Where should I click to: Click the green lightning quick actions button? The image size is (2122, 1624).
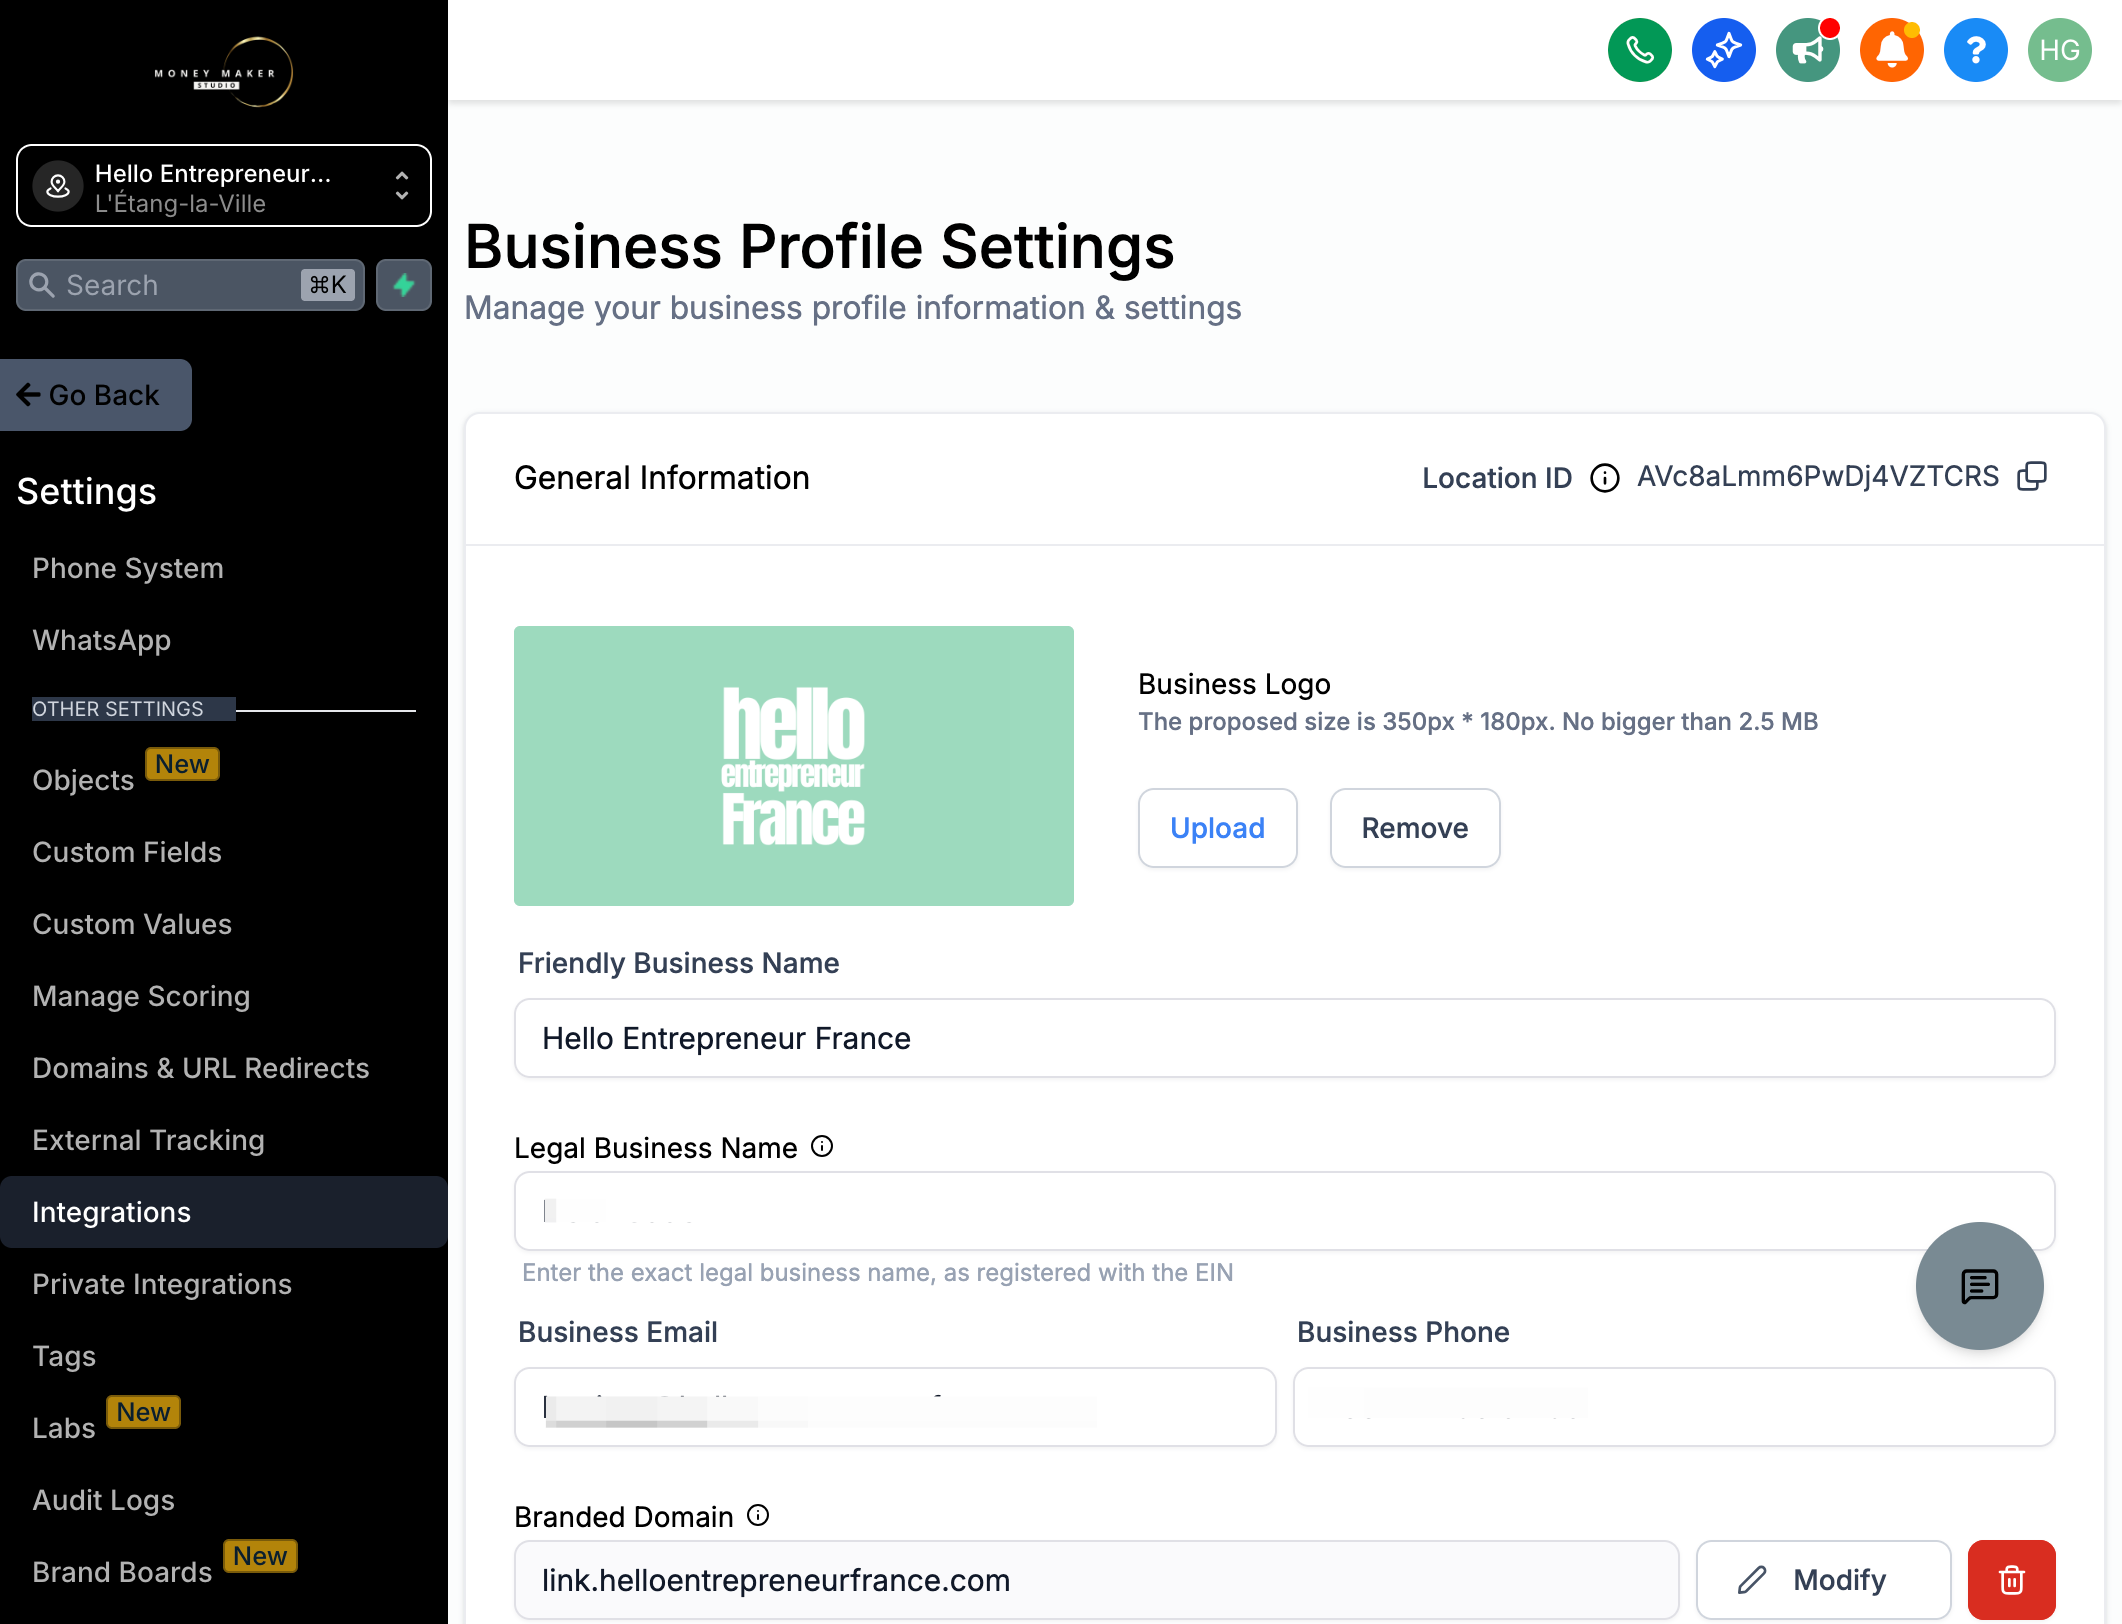click(404, 285)
